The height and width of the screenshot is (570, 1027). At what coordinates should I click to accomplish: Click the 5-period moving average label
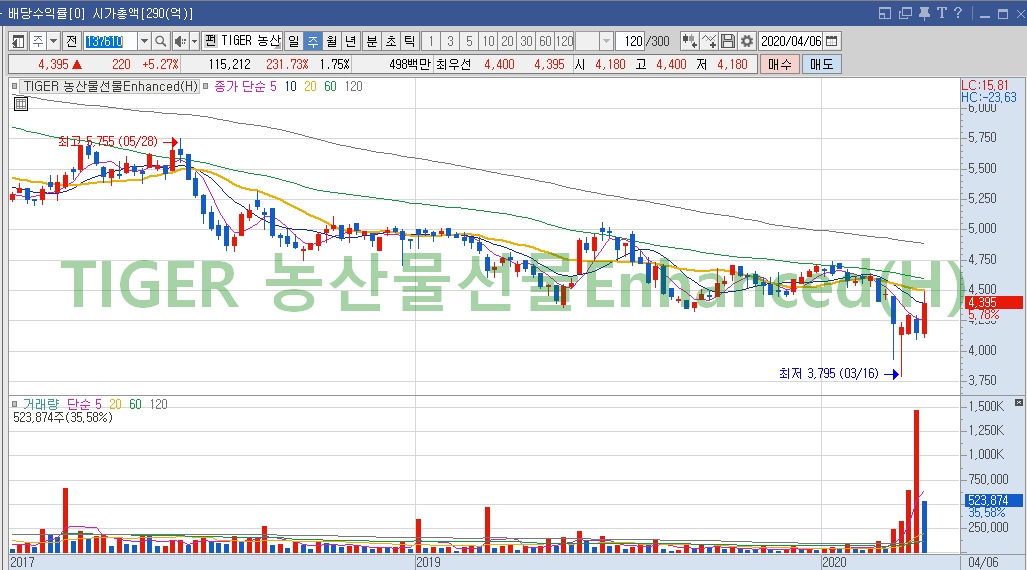273,86
